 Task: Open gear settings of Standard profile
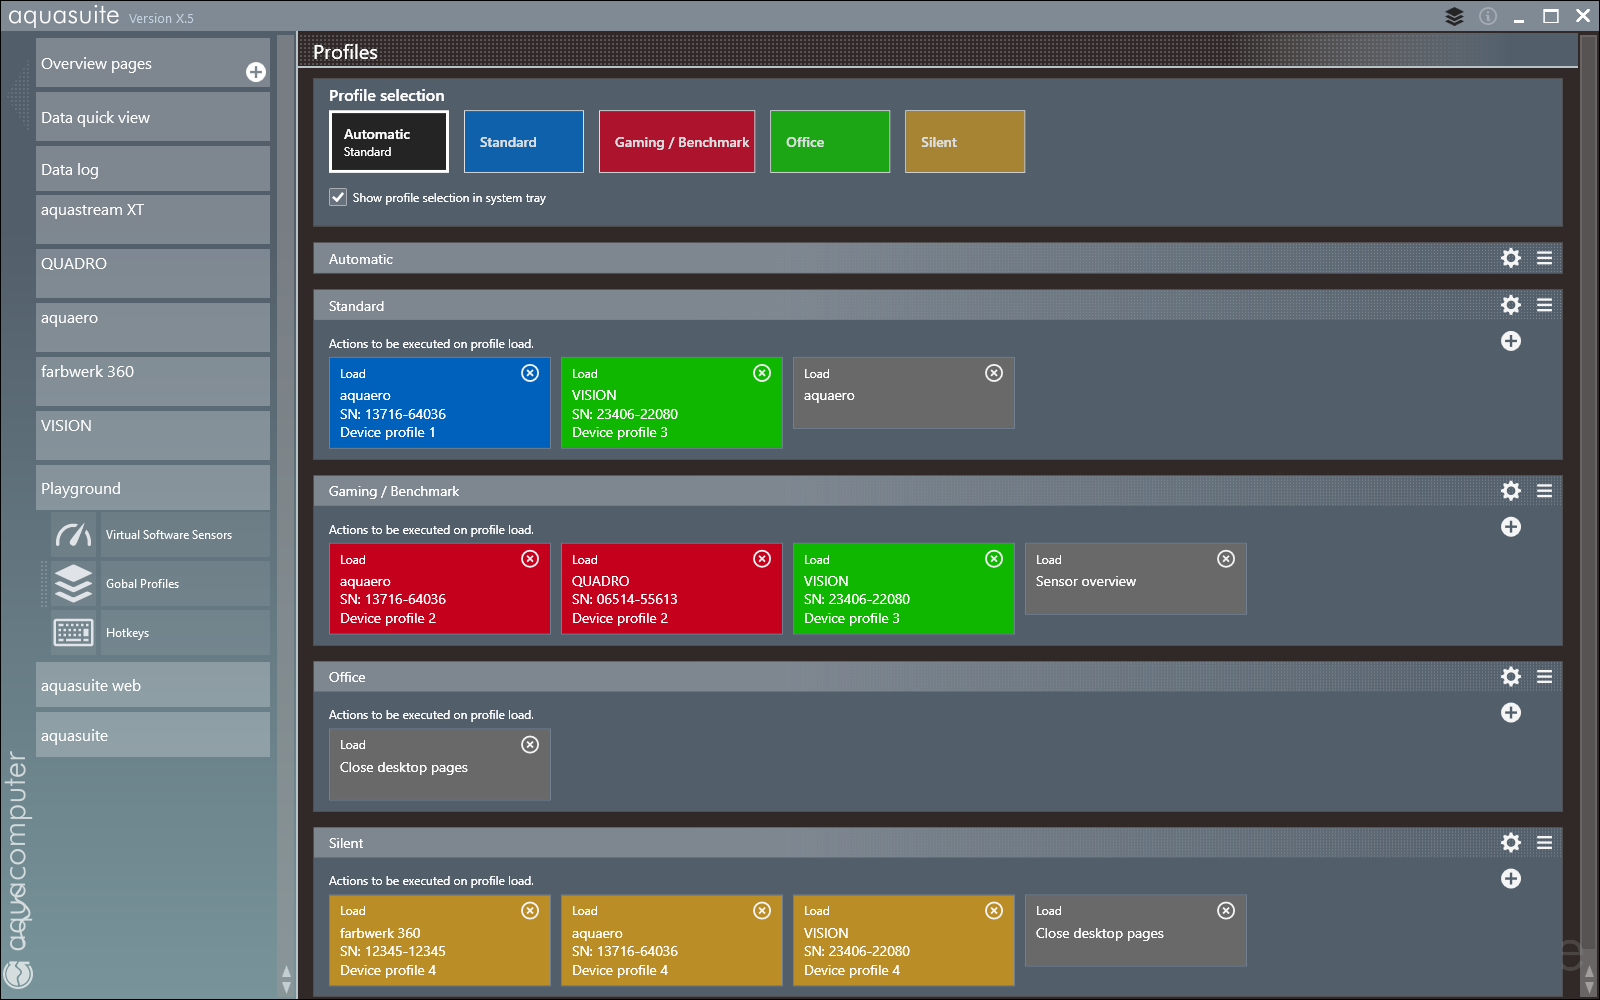[x=1511, y=305]
